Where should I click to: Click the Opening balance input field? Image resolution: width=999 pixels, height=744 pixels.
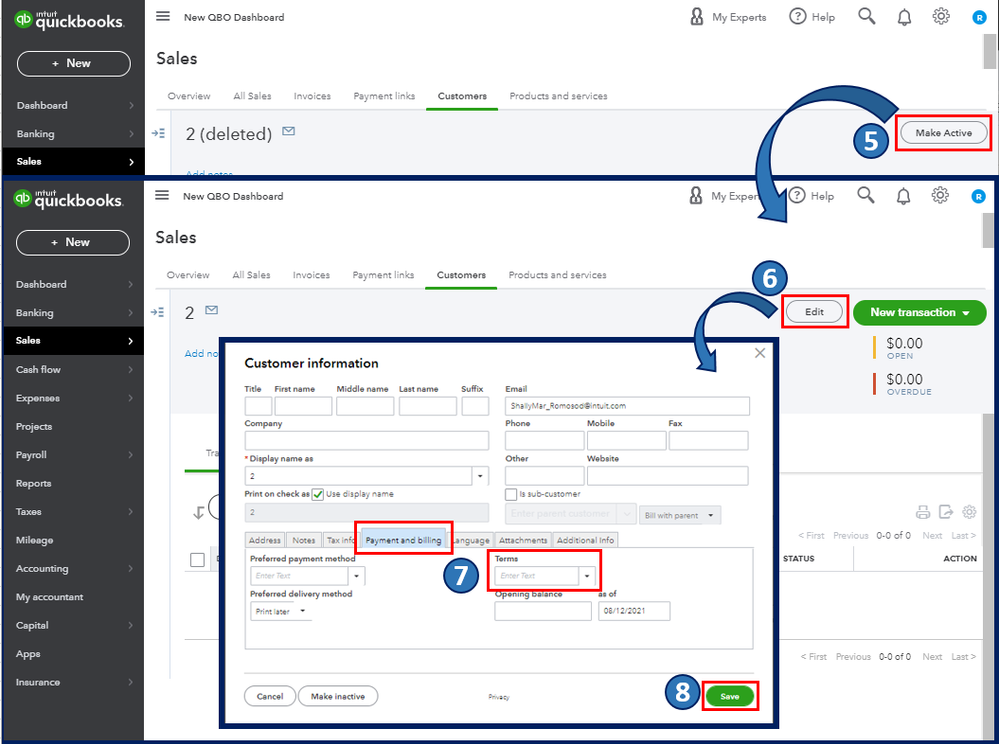point(543,612)
